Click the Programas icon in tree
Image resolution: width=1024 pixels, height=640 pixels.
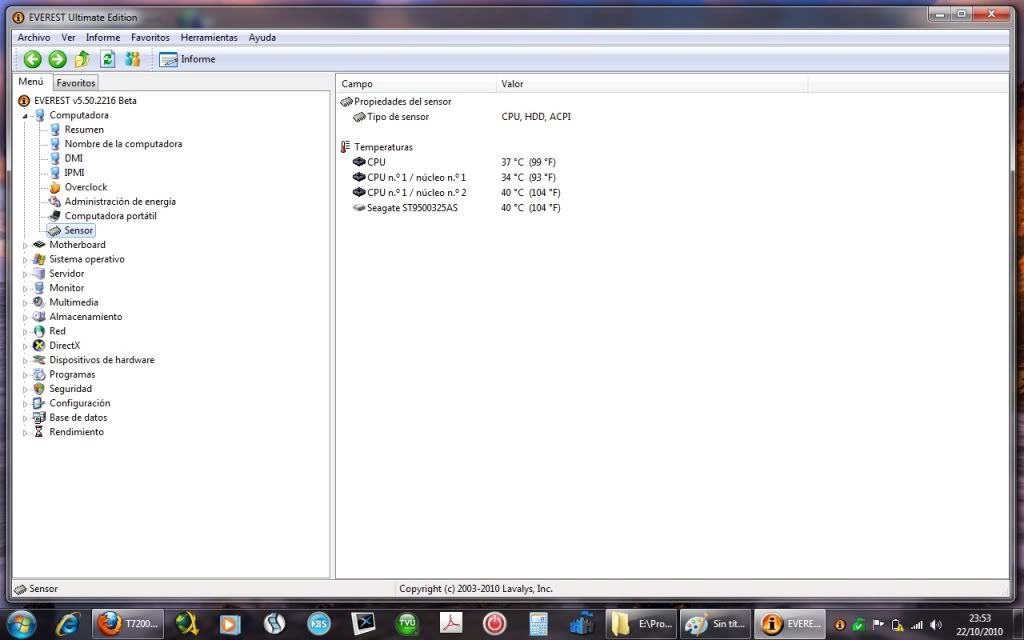pyautogui.click(x=39, y=374)
